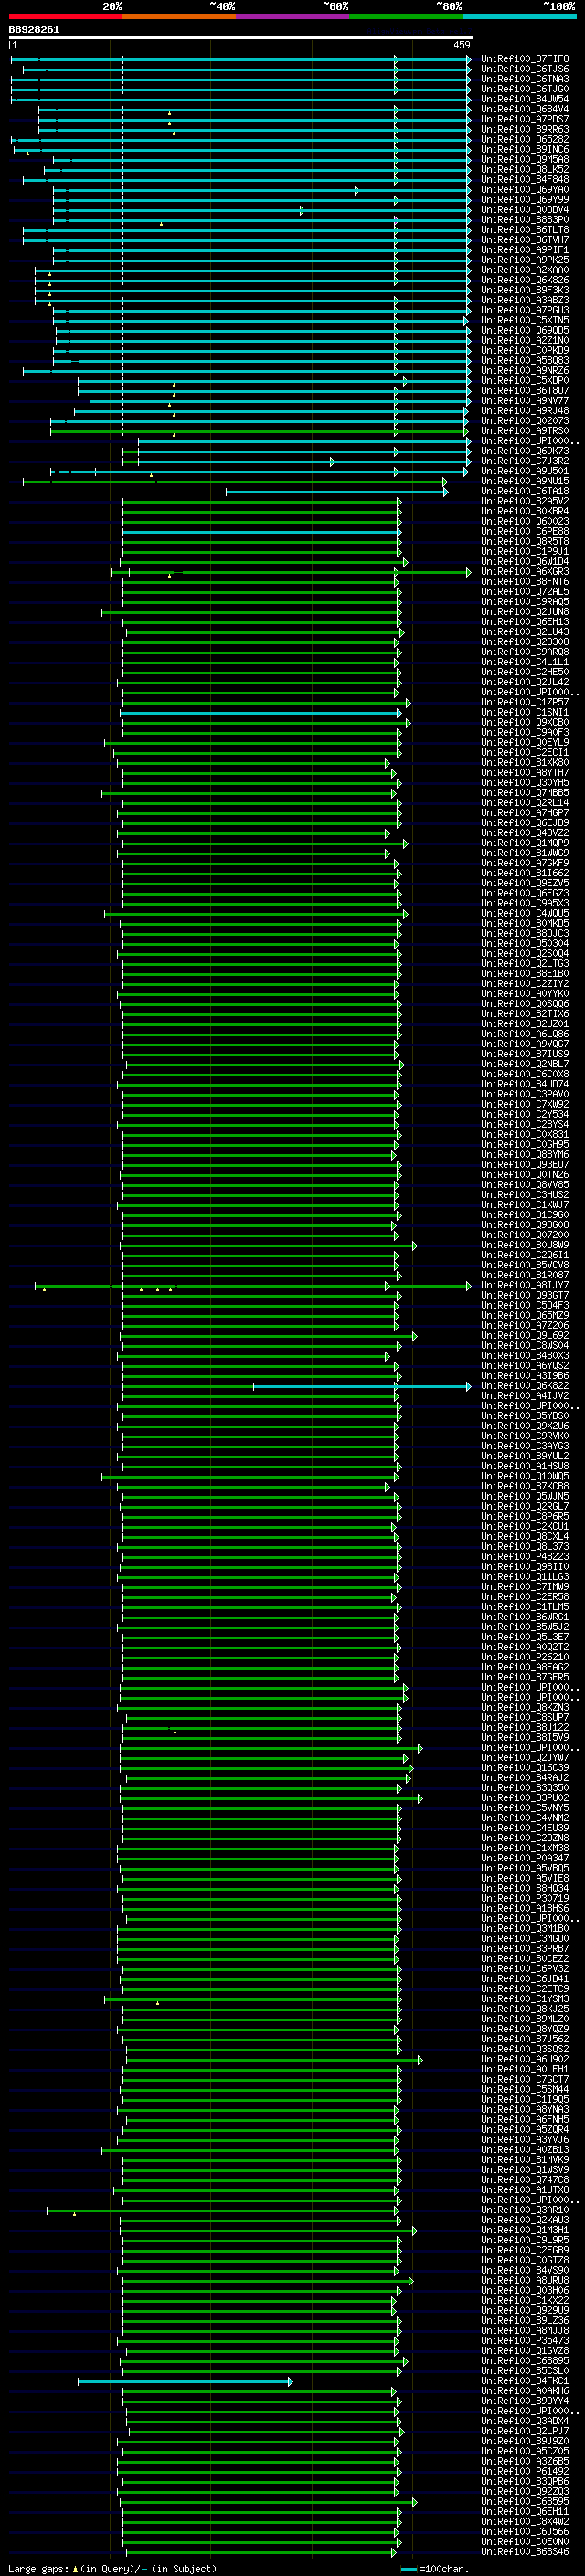Select hit label UniRef100_Q0DDV4
The width and height of the screenshot is (585, 2576).
(525, 210)
